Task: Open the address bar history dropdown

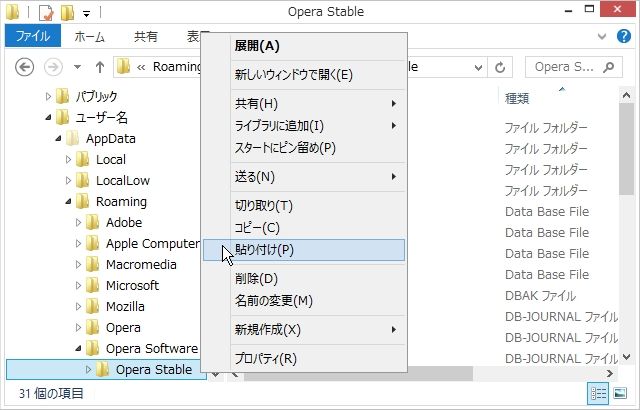Action: [x=478, y=68]
